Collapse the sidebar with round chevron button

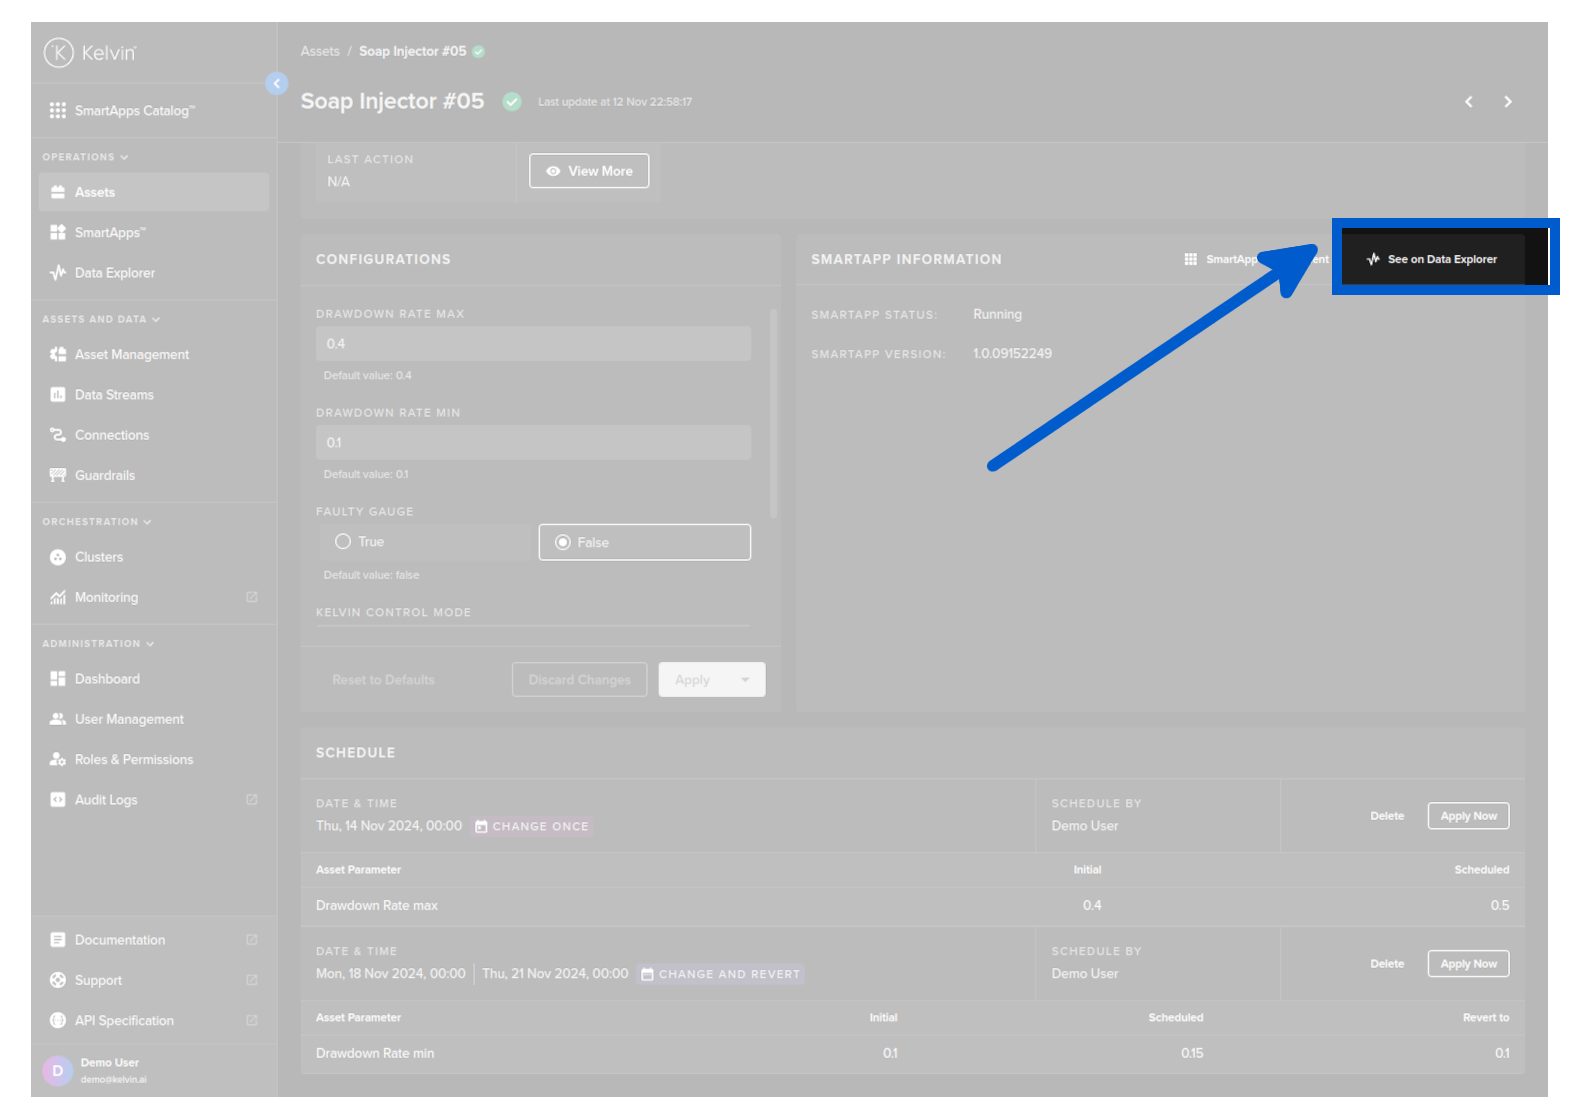tap(277, 84)
